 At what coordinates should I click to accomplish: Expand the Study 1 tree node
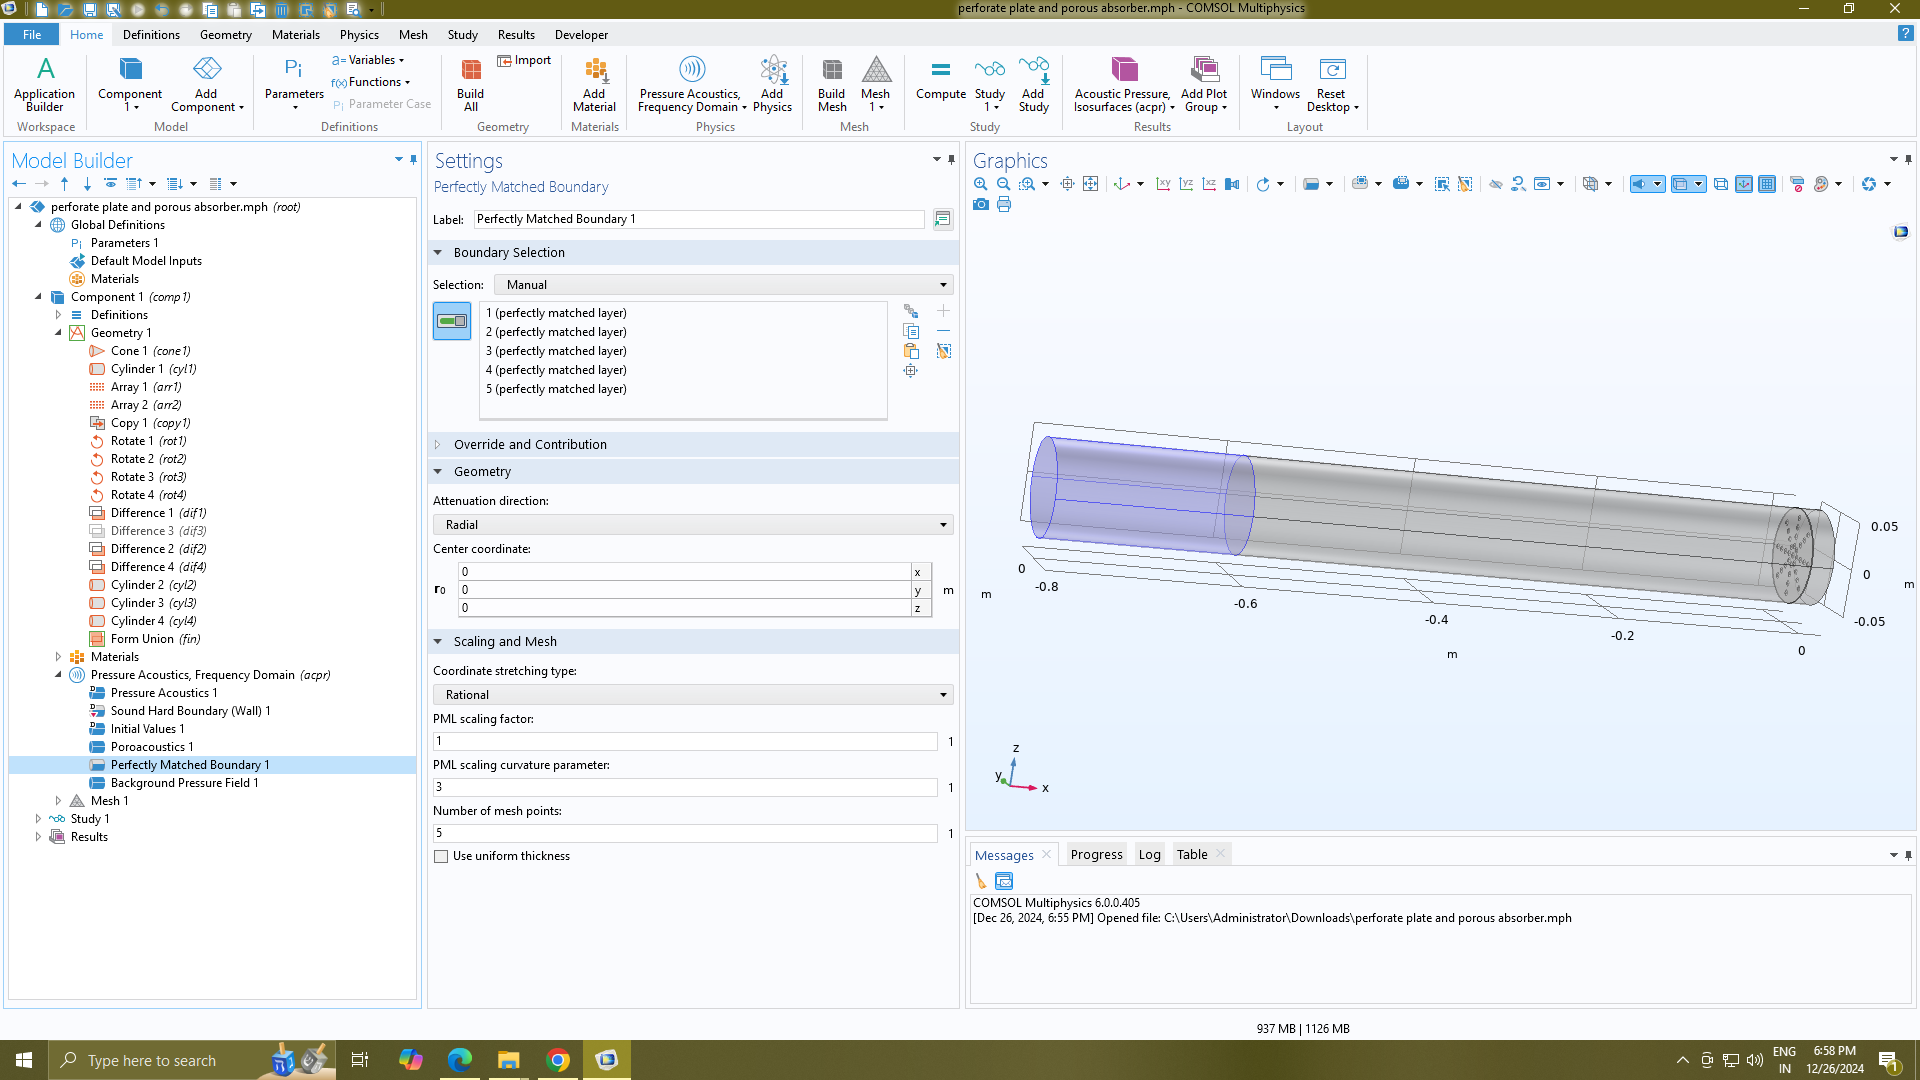click(38, 819)
